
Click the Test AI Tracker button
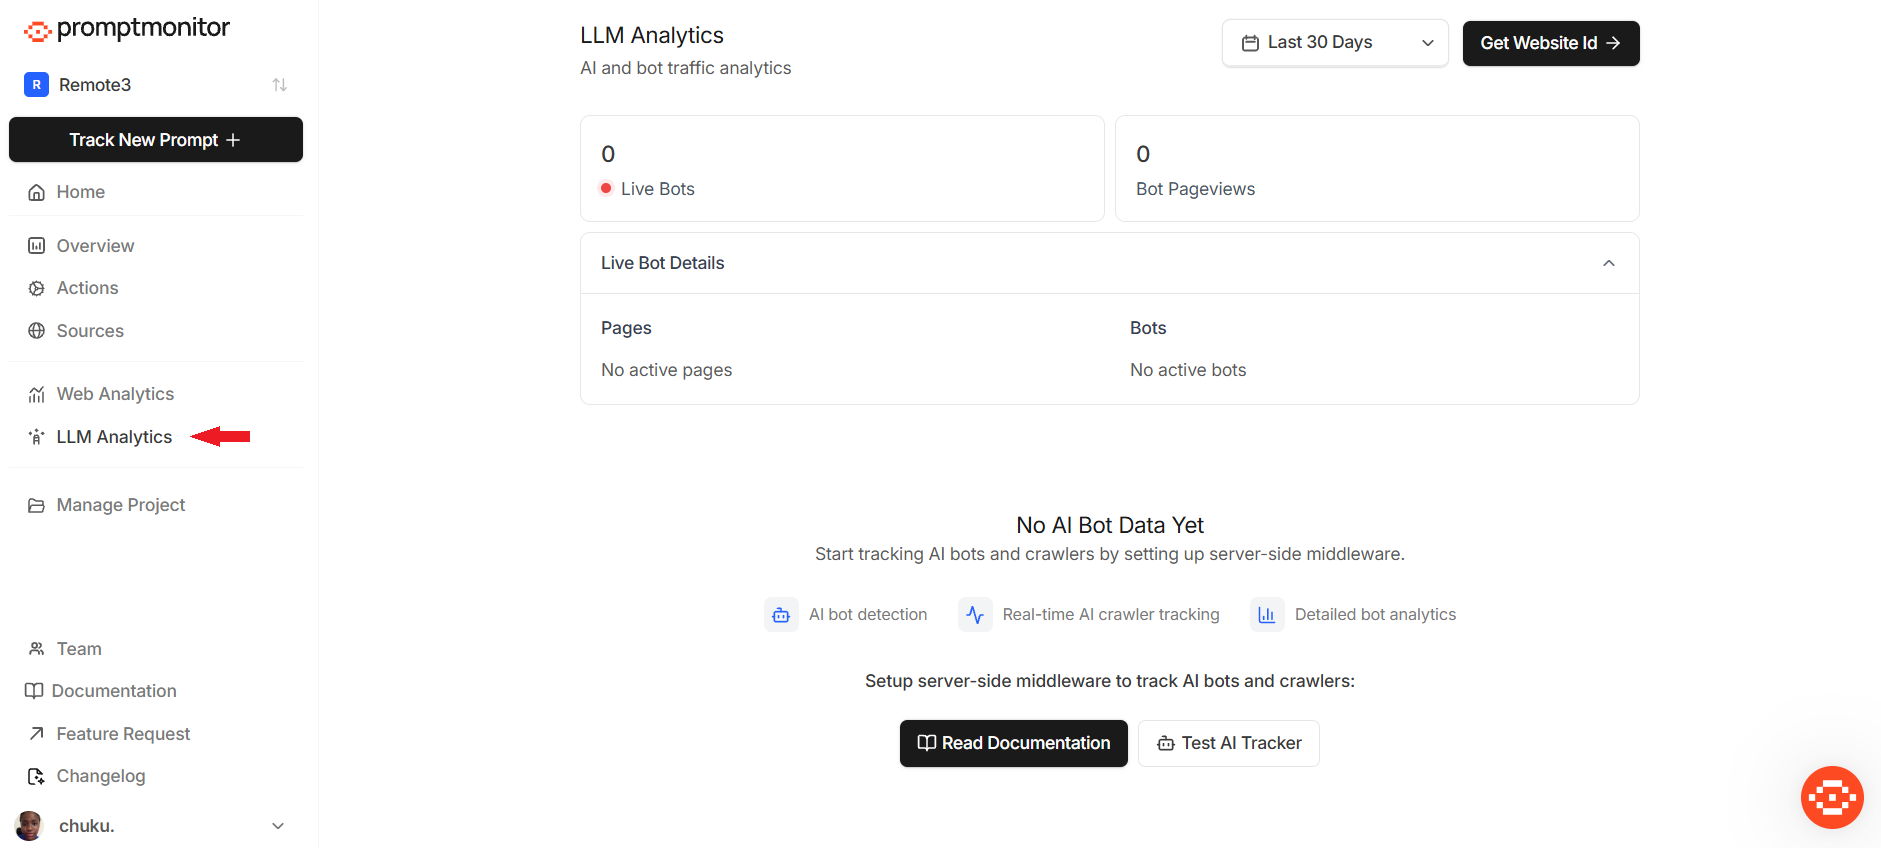tap(1229, 743)
